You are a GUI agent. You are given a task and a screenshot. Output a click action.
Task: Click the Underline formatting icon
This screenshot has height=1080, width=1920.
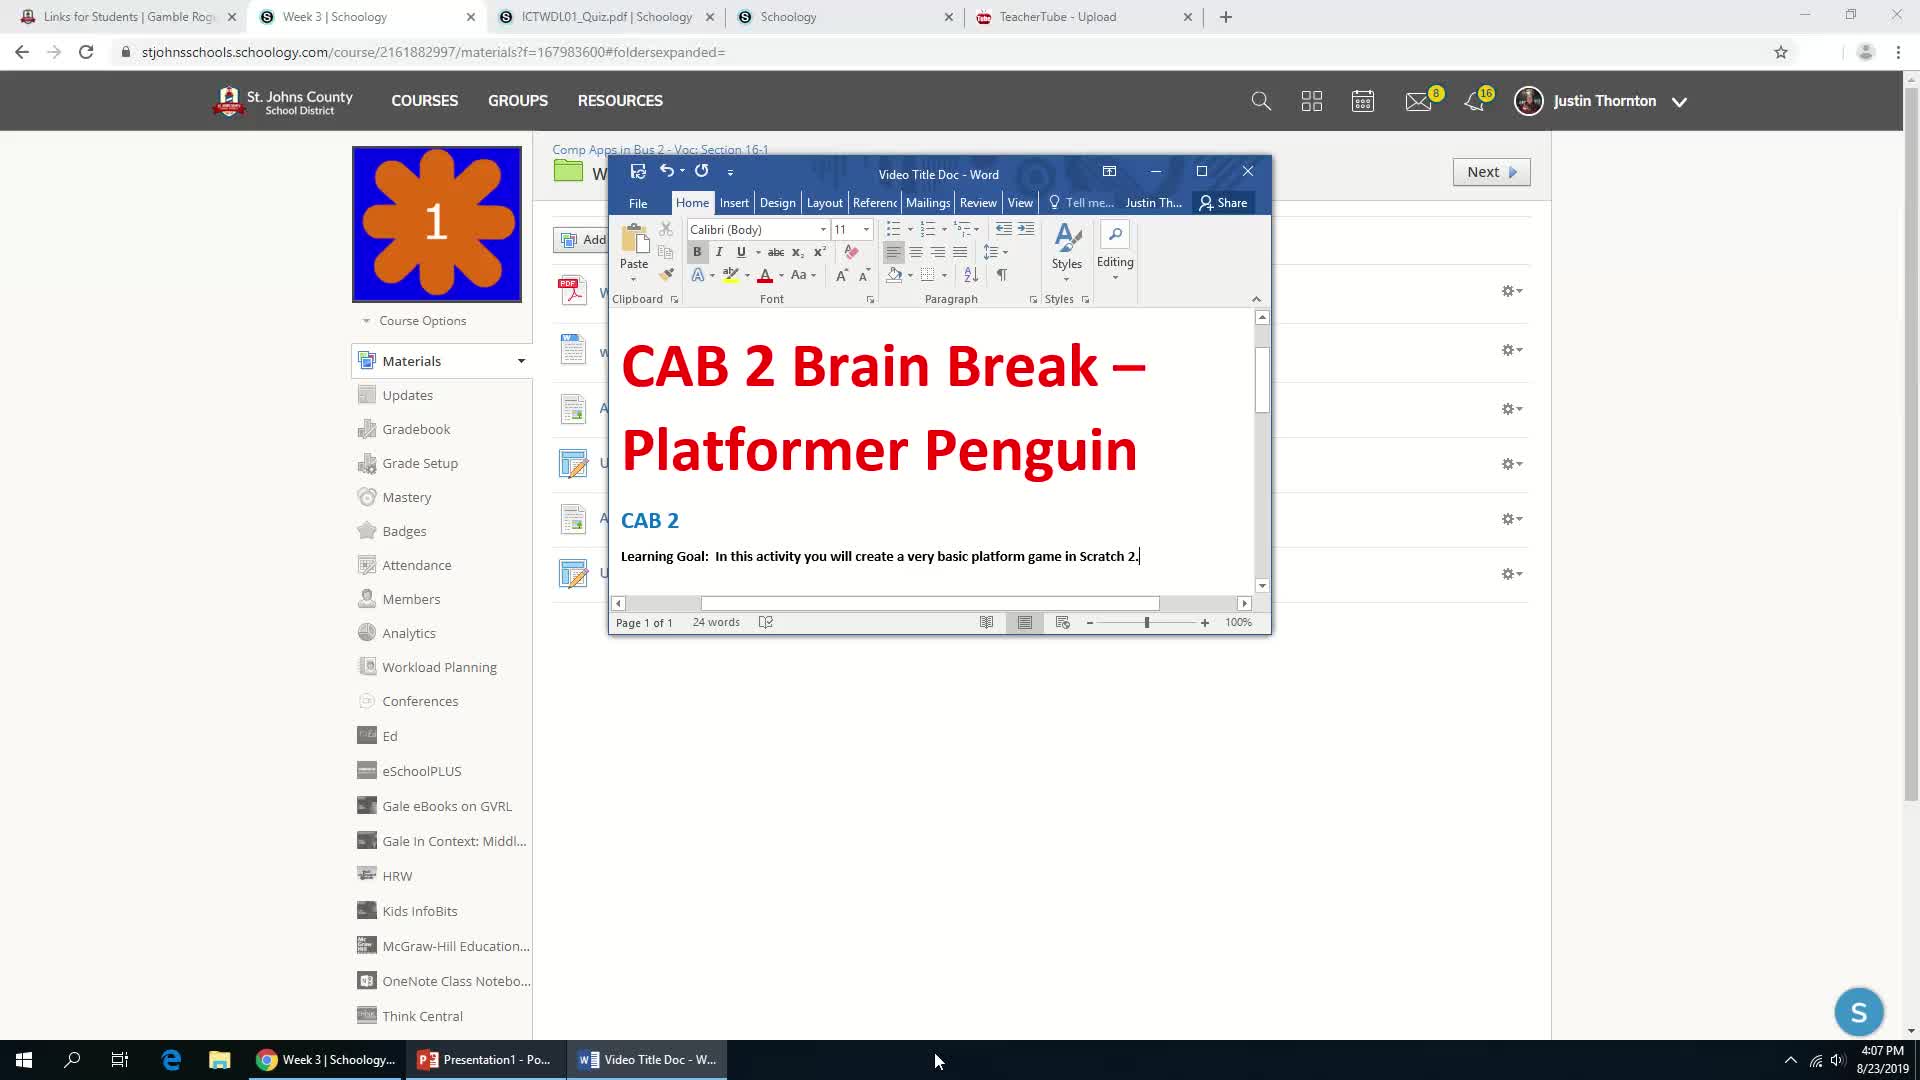(x=740, y=252)
